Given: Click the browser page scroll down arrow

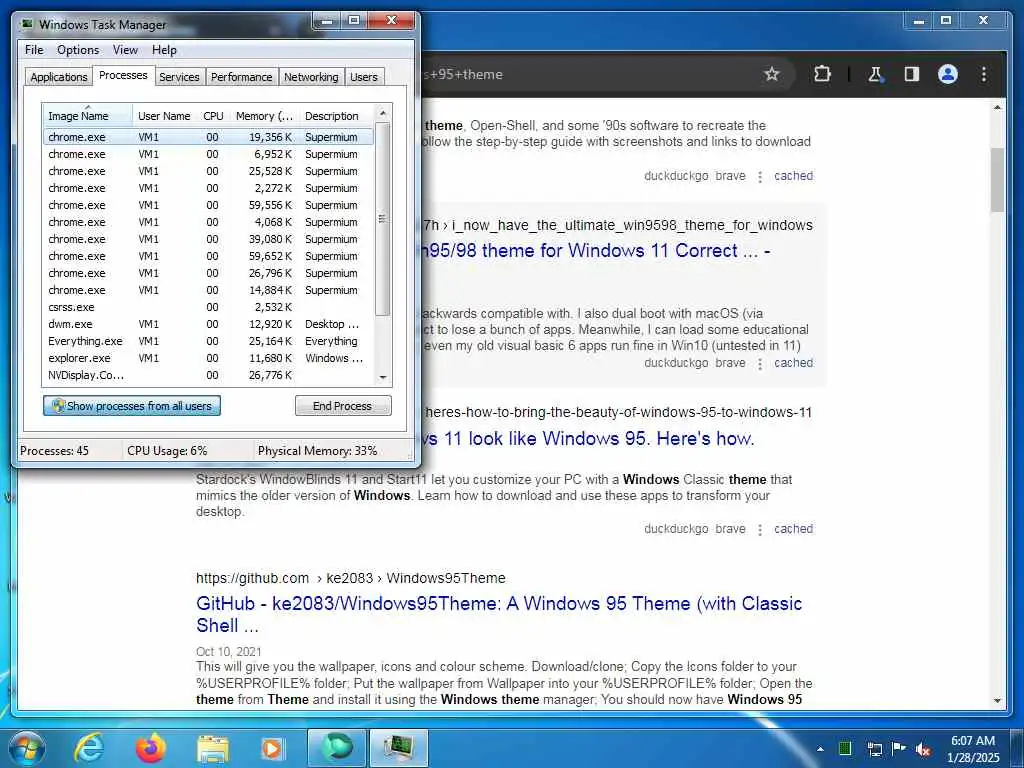Looking at the screenshot, I should coord(997,700).
